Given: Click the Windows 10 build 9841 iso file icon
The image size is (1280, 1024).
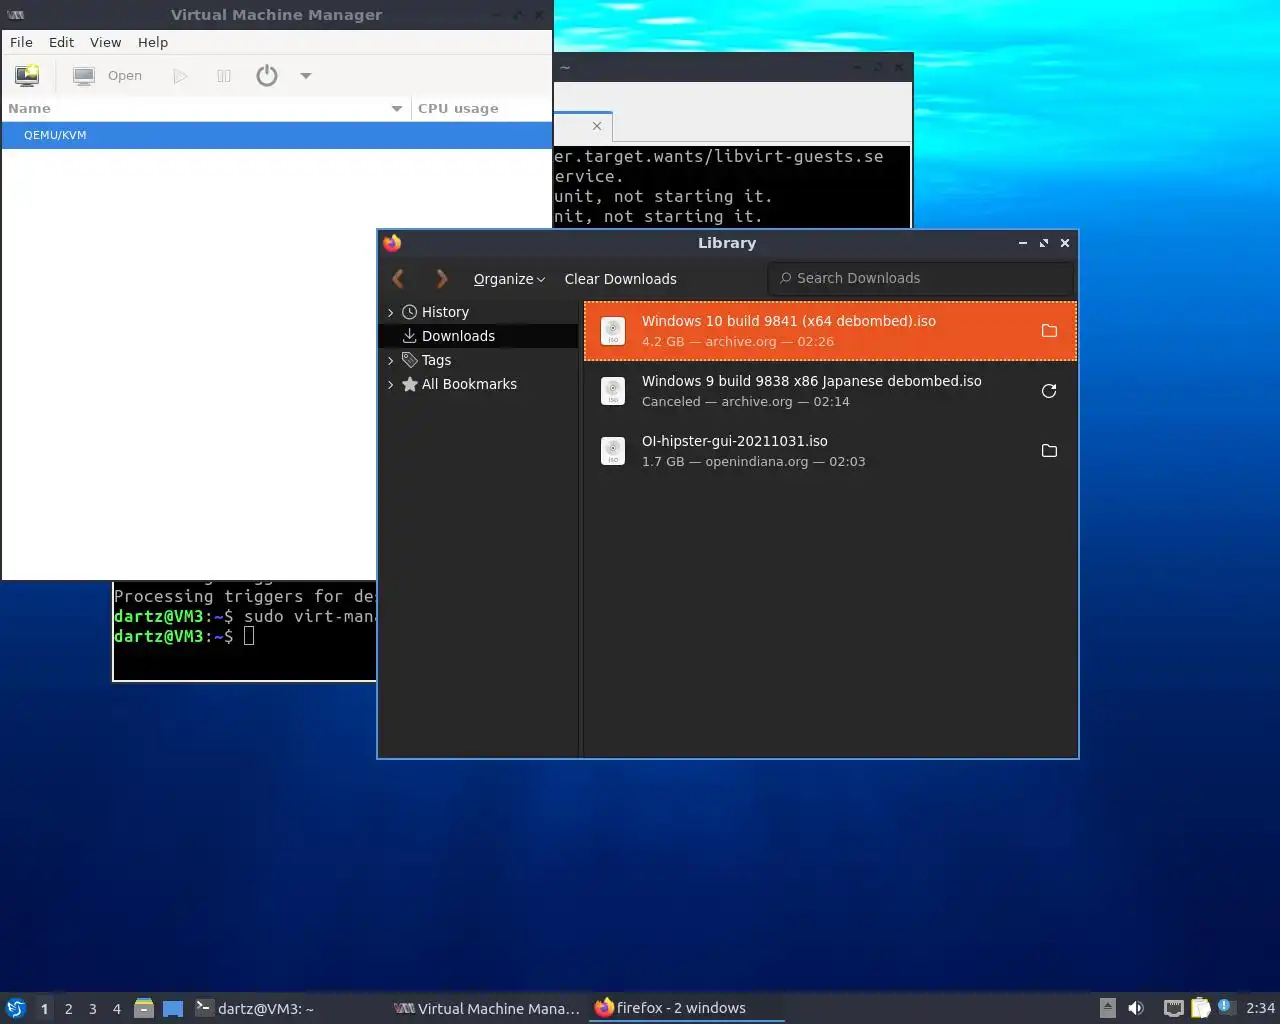Looking at the screenshot, I should 613,331.
